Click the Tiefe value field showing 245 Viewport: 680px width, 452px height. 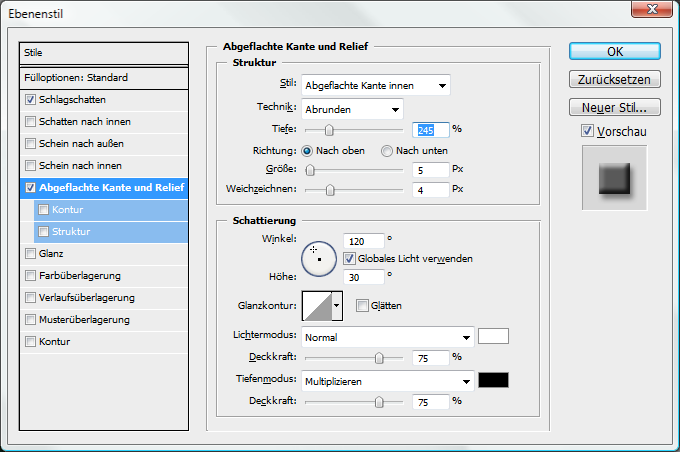coord(431,130)
